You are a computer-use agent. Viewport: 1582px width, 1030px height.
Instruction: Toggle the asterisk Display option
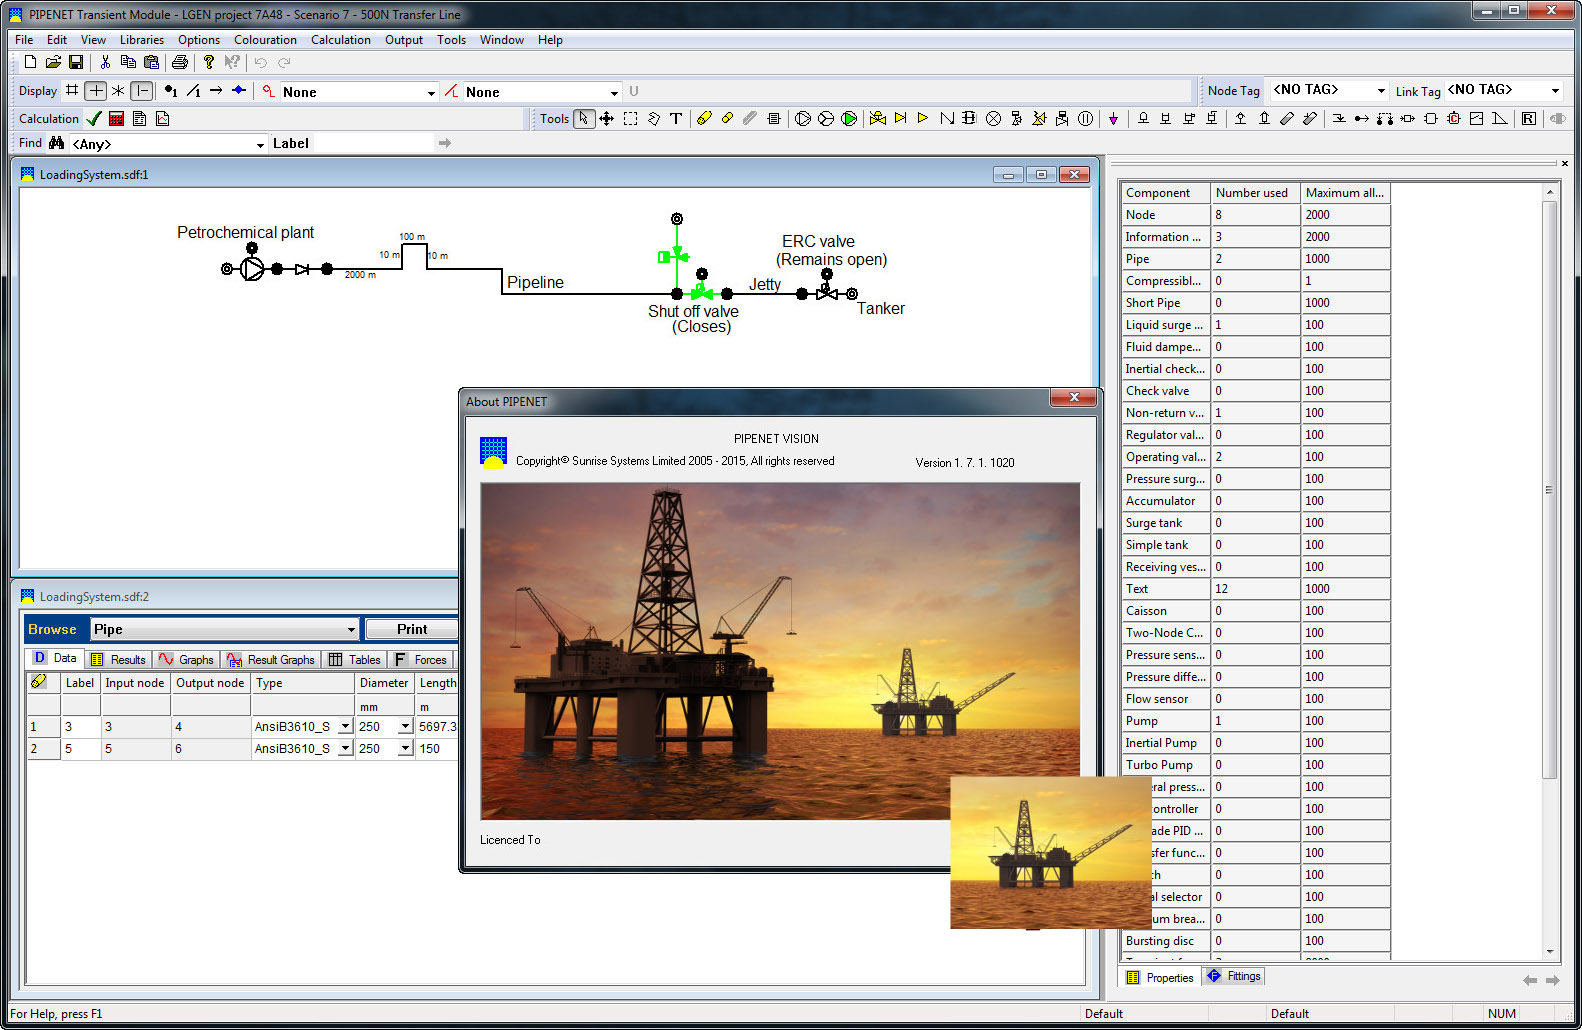click(118, 90)
